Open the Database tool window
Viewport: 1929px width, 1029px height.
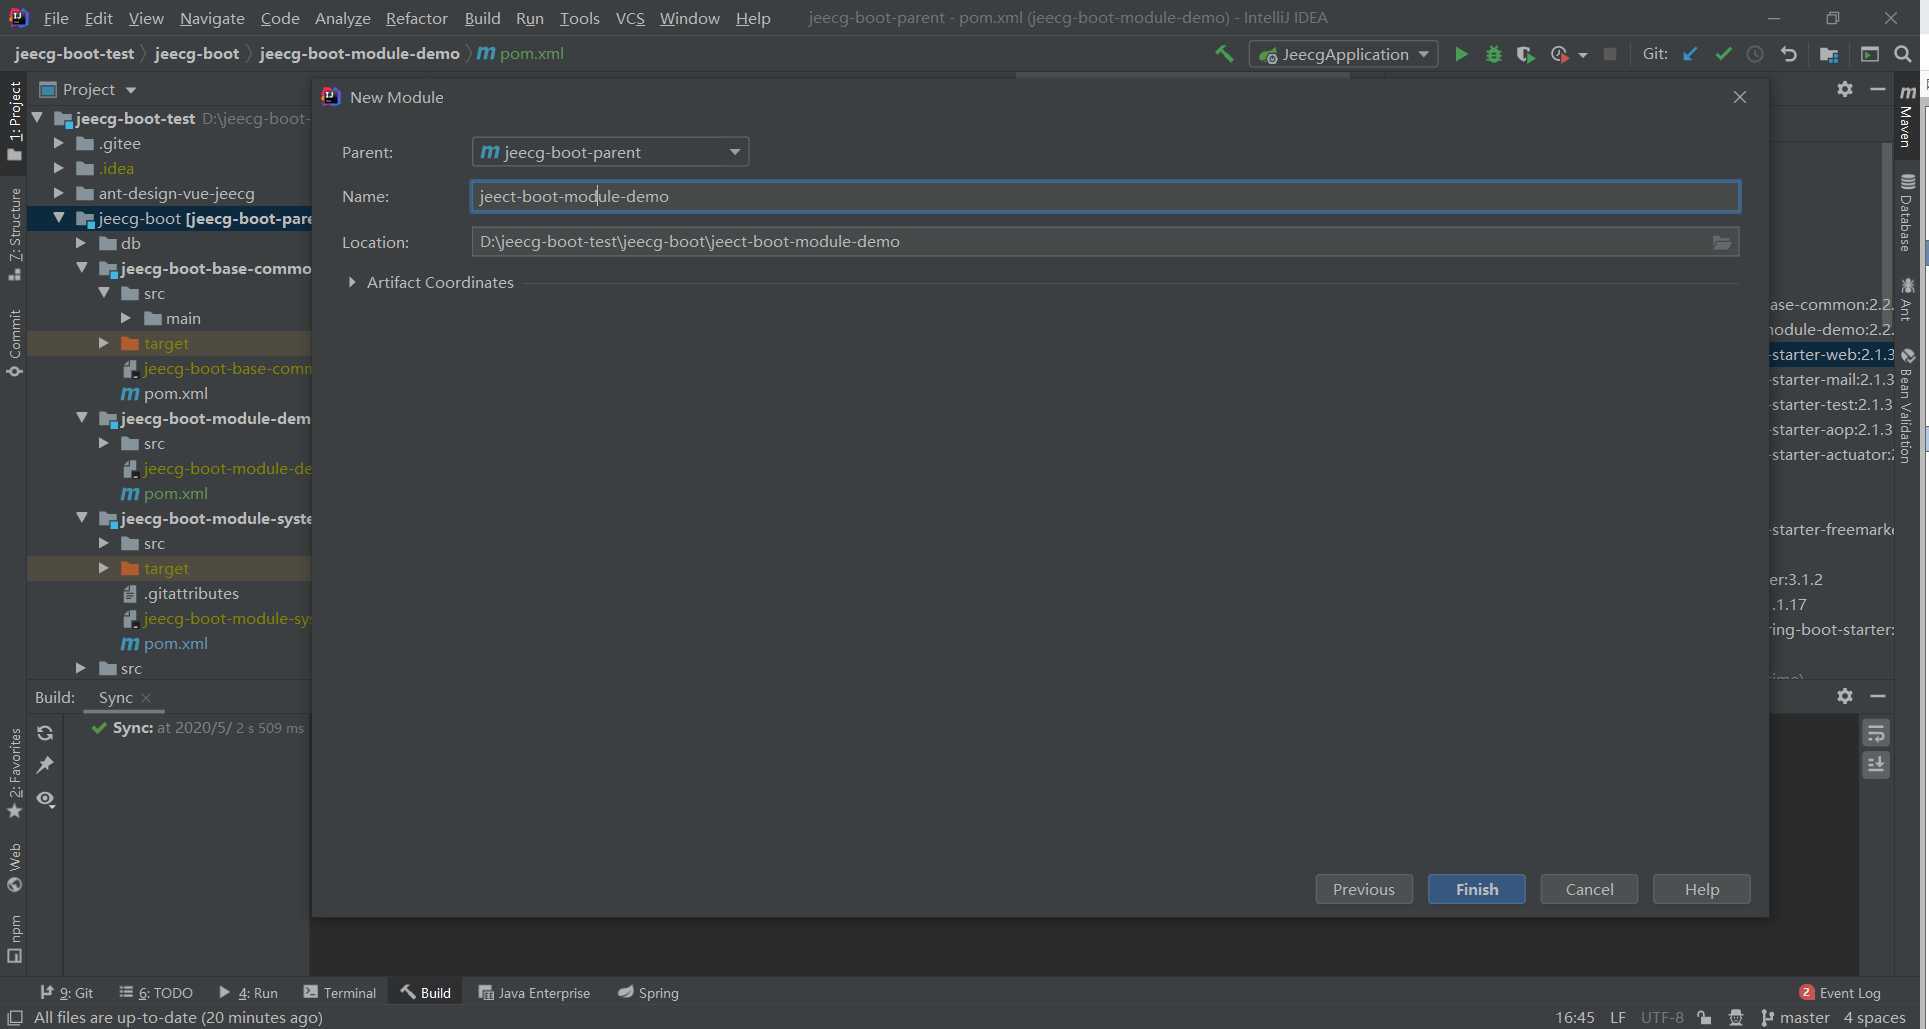point(1907,212)
